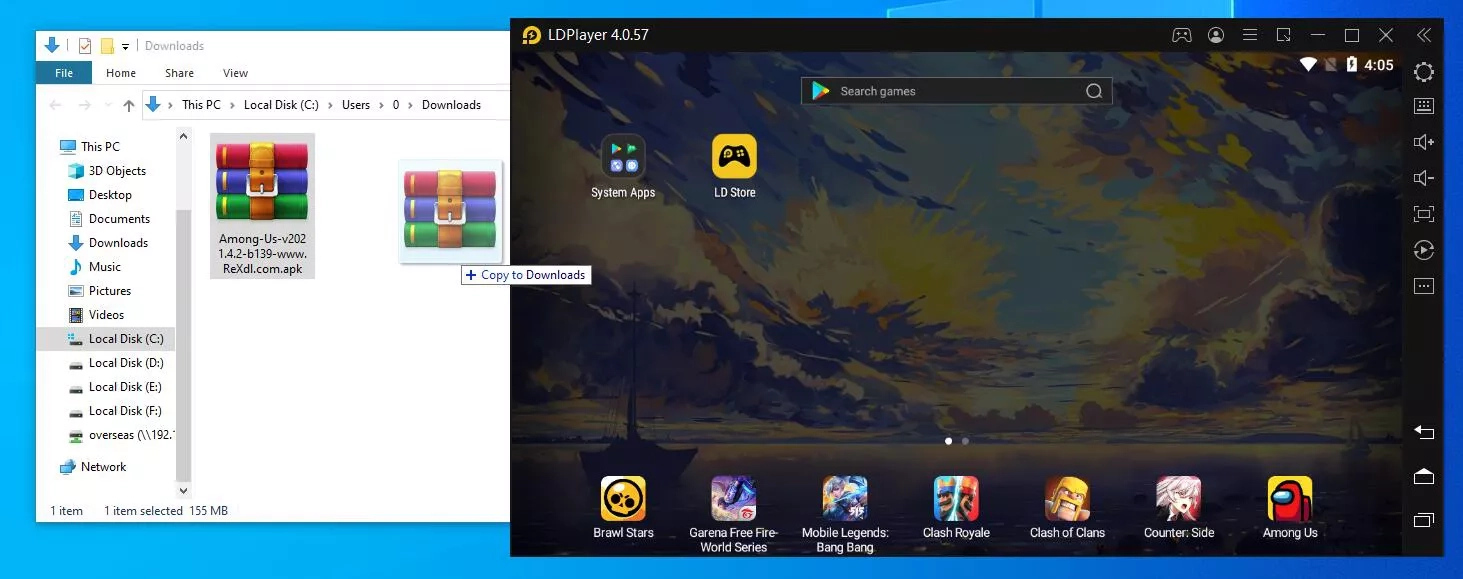
Task: Select Local Disk (C:) in navigation pane
Action: pyautogui.click(x=126, y=339)
